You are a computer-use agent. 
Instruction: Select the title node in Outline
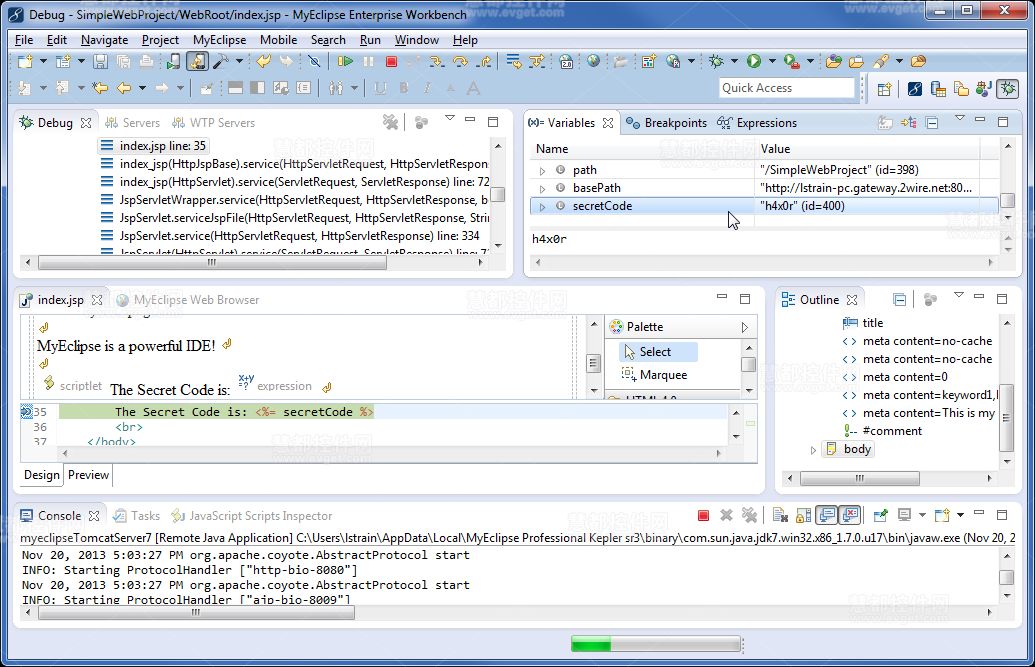pos(863,323)
